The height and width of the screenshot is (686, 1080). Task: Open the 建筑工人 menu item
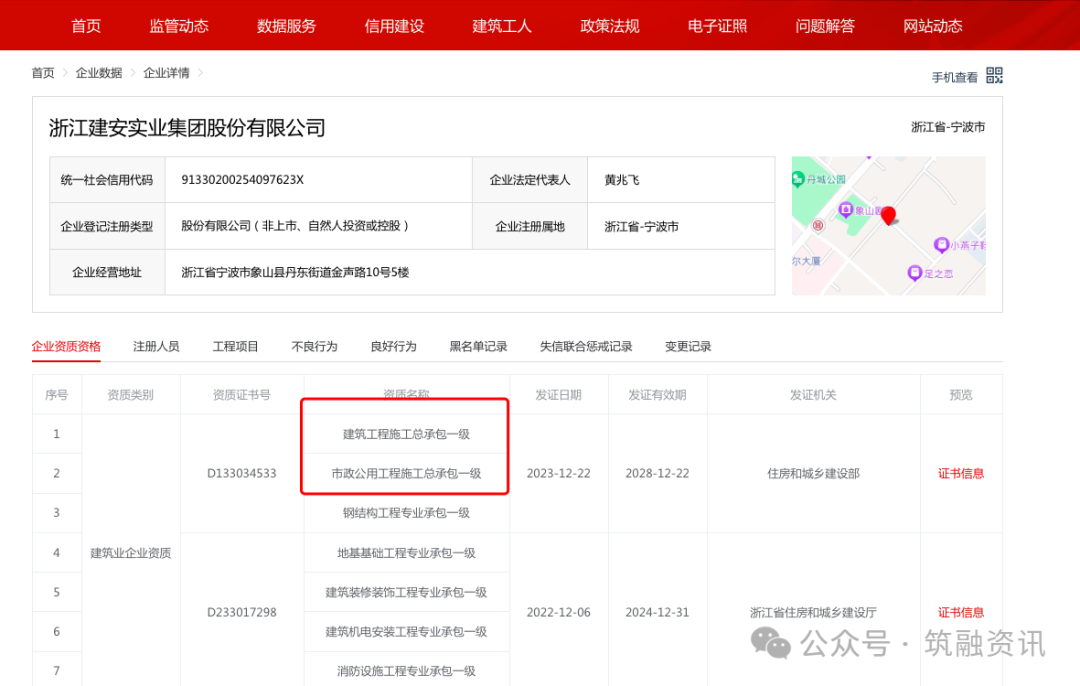(502, 26)
